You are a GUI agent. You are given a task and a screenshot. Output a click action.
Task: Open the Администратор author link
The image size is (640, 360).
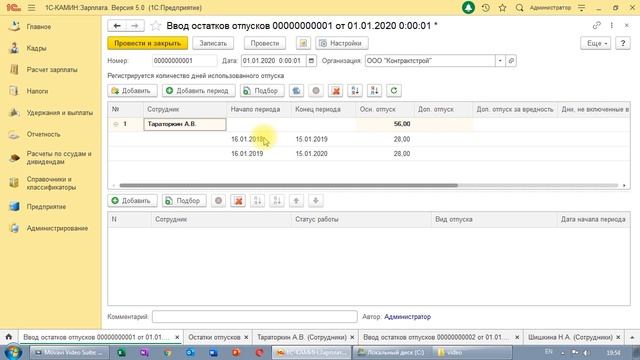[407, 317]
